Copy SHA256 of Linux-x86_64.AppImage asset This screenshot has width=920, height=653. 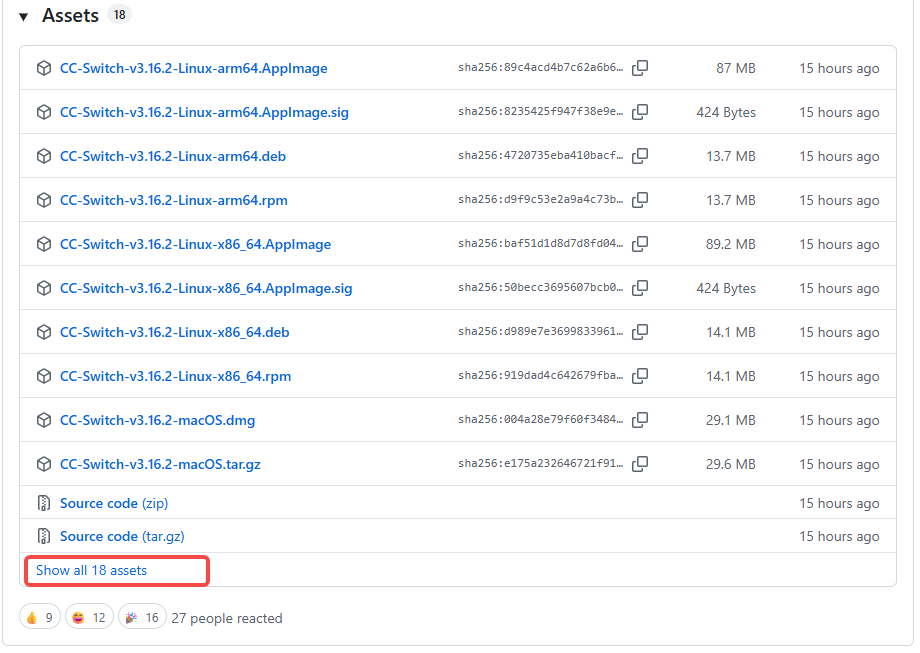640,244
